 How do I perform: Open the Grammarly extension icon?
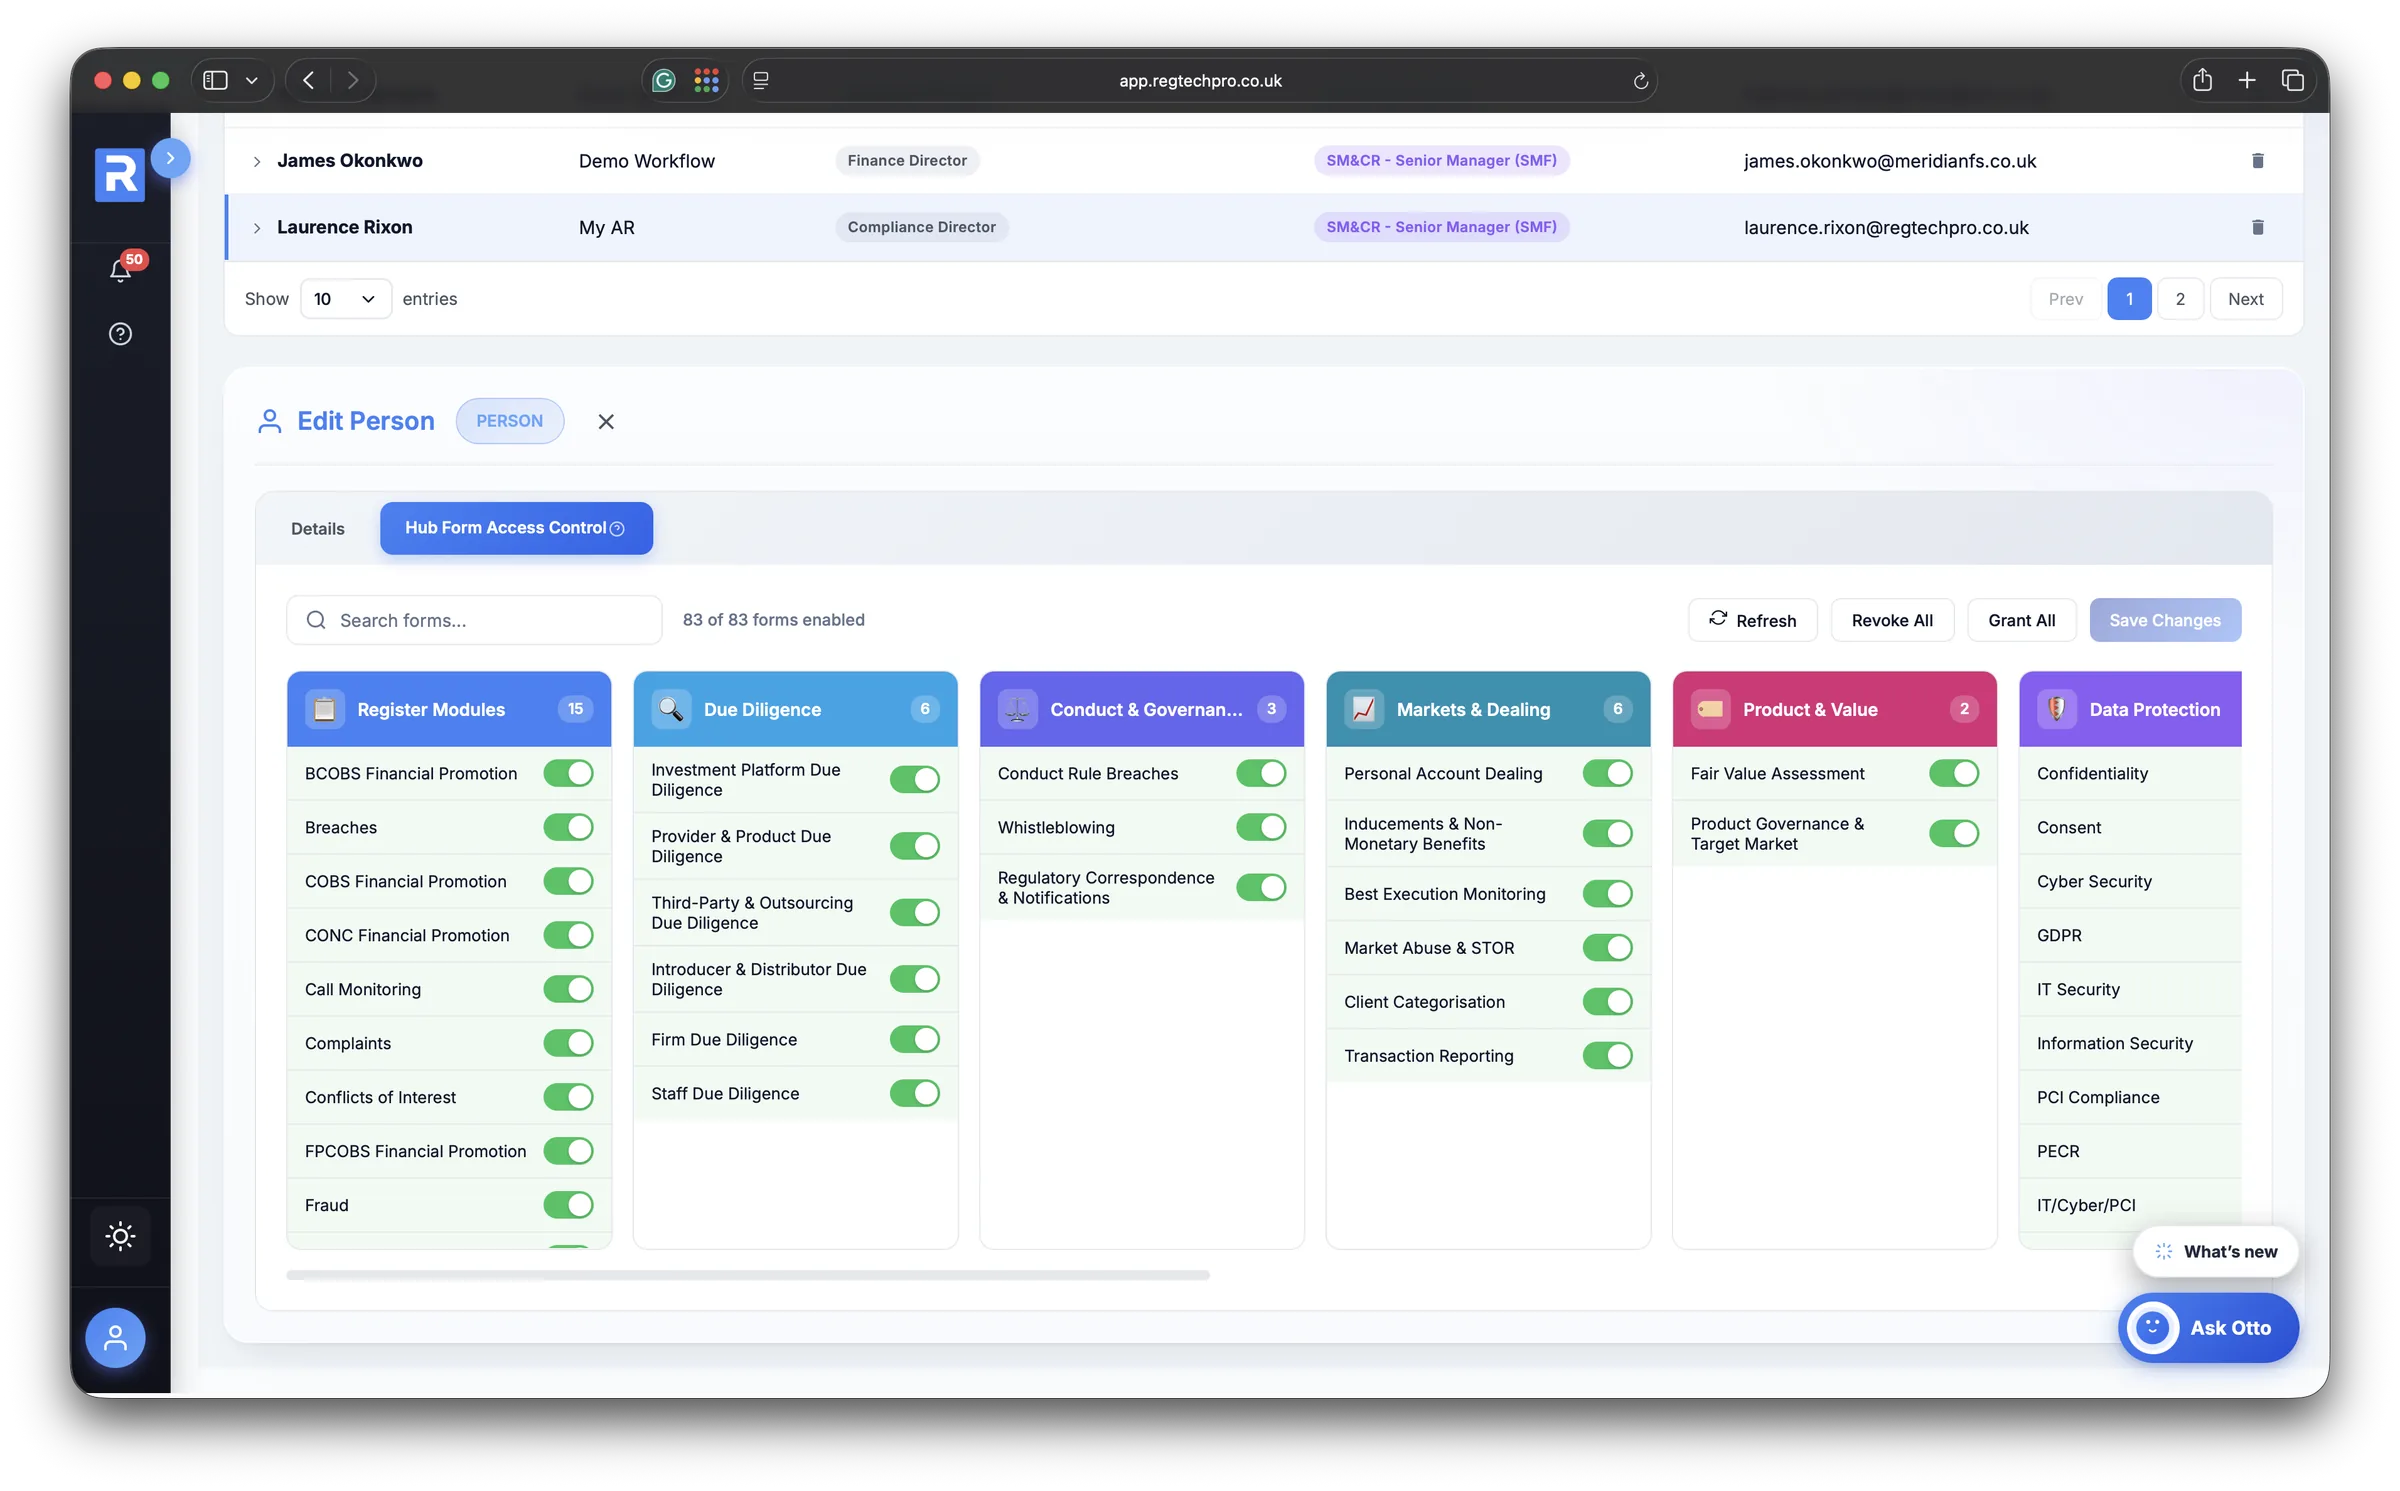click(x=664, y=80)
